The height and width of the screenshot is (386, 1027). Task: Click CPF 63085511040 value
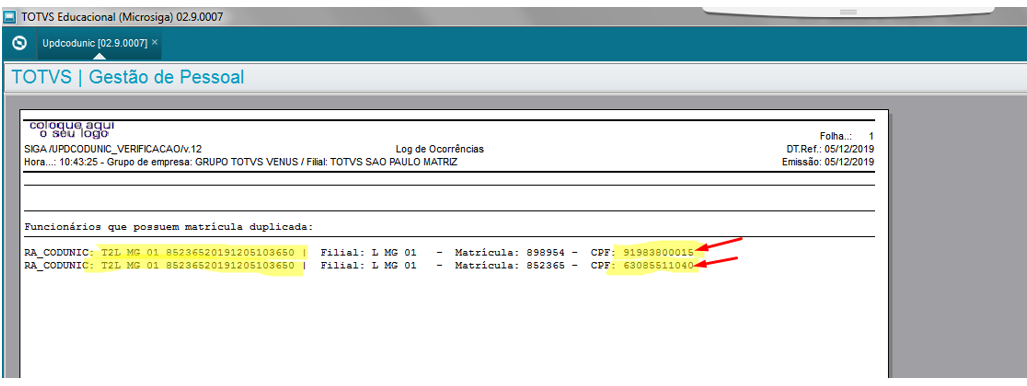658,265
